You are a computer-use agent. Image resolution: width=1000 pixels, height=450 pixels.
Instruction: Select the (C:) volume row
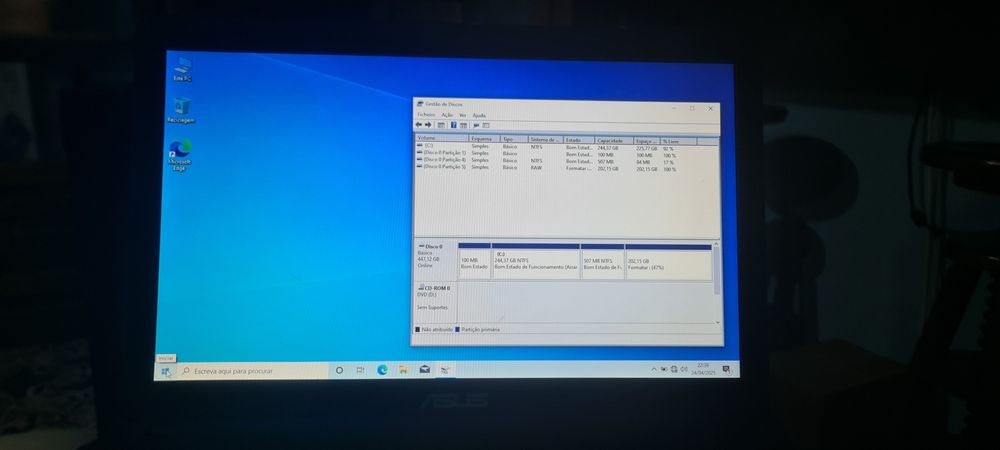pos(566,147)
